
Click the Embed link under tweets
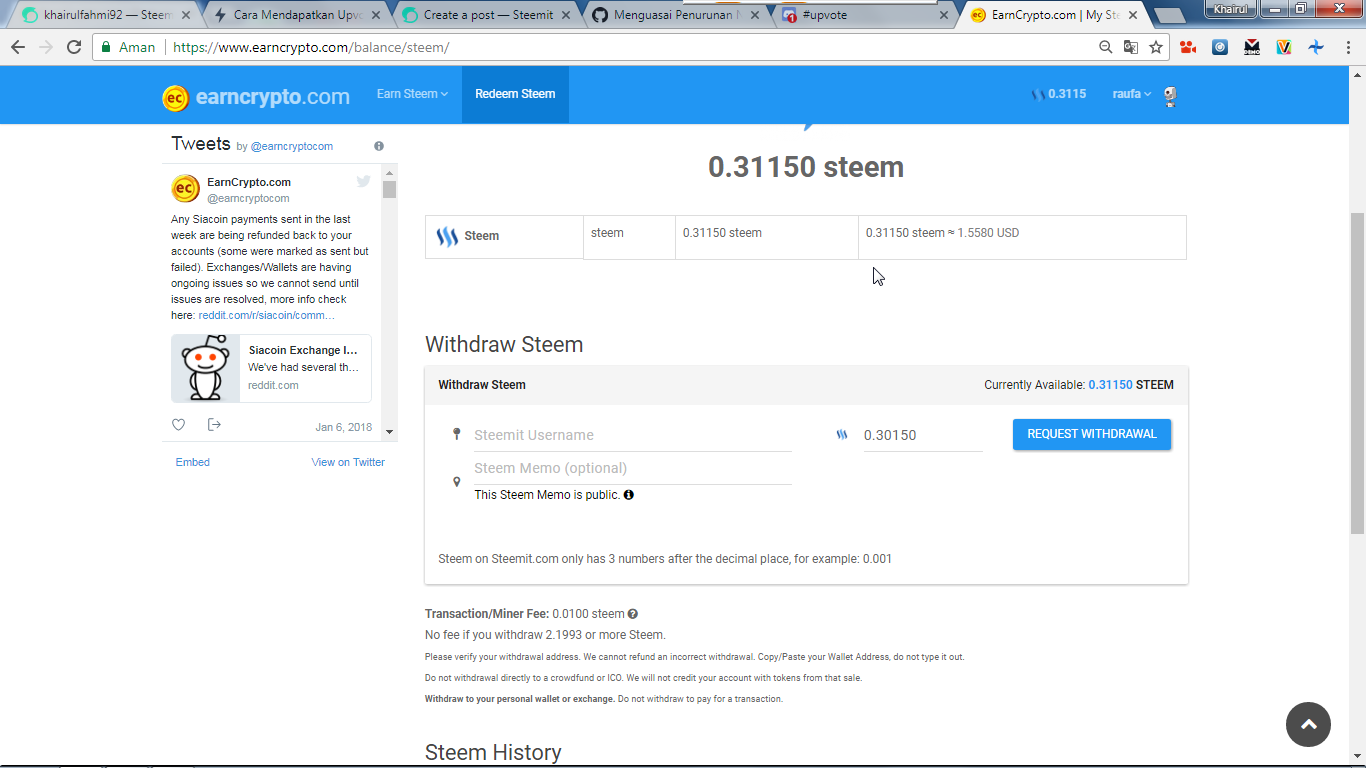tap(193, 462)
